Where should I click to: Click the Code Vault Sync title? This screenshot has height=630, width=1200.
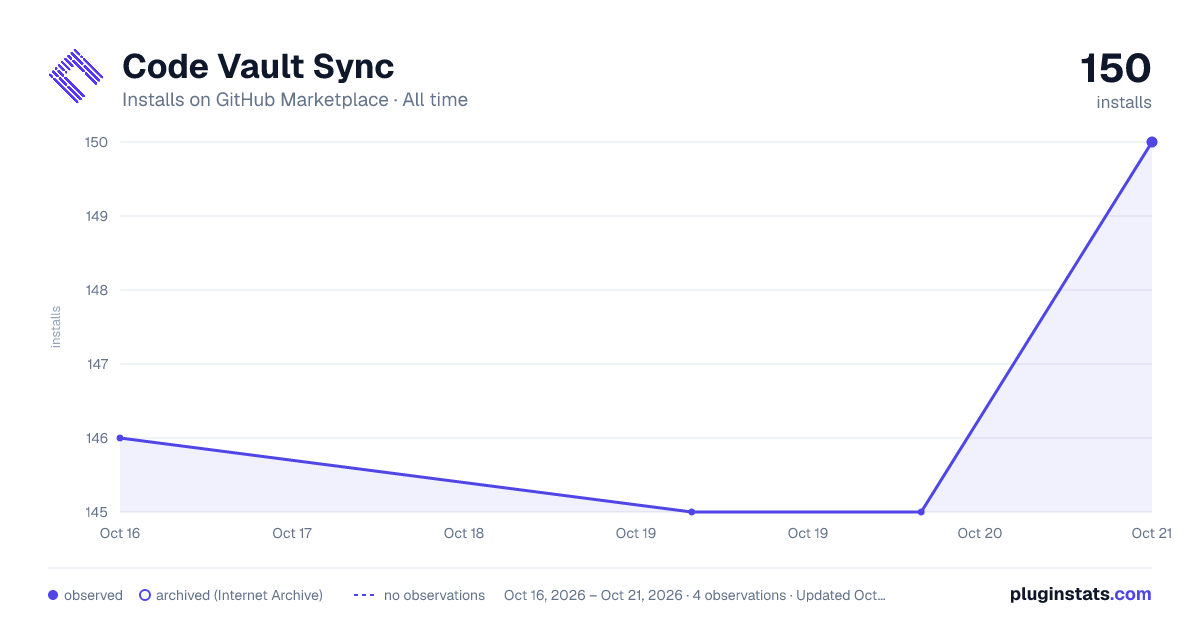click(x=258, y=67)
